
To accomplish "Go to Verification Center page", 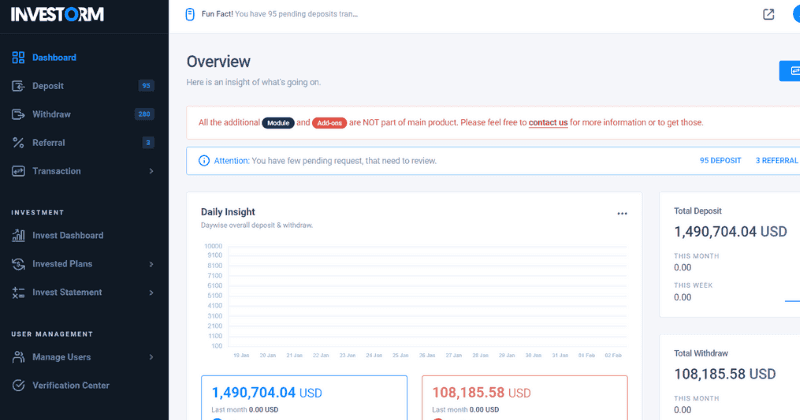I will (x=70, y=386).
